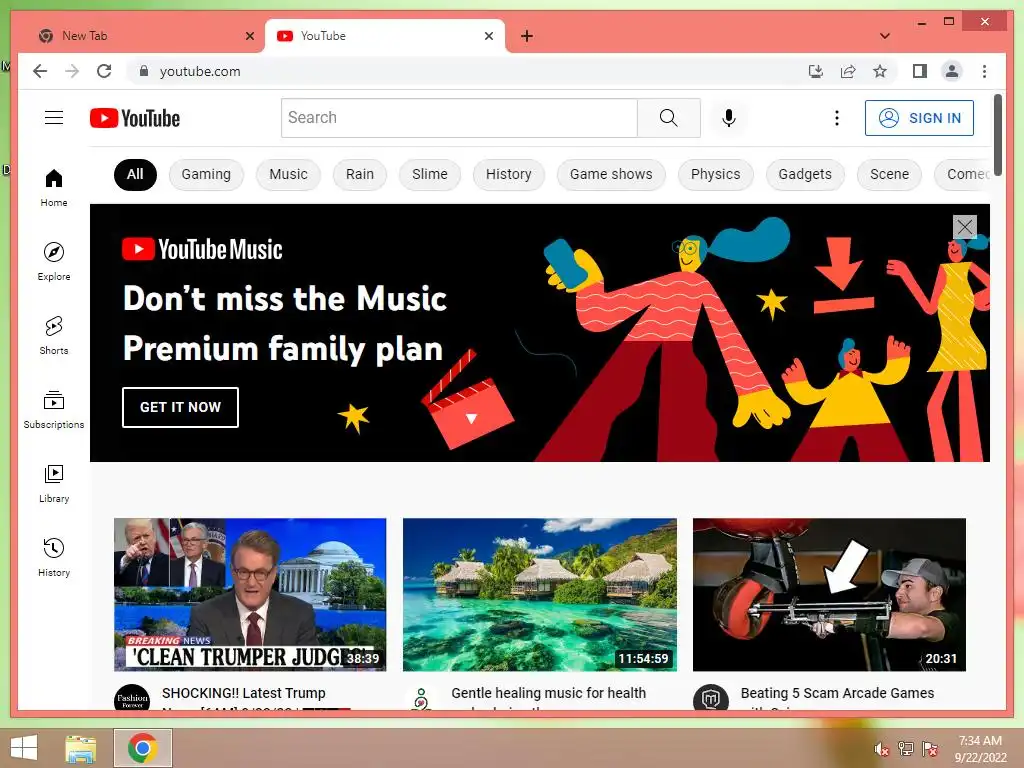The height and width of the screenshot is (768, 1024).
Task: Open 'Gentle healing music for health' title
Action: (x=549, y=693)
